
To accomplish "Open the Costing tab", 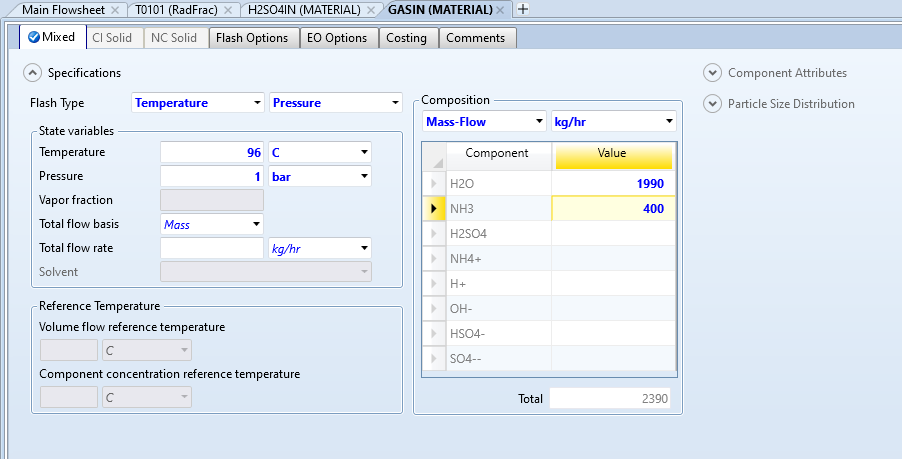I will coord(407,38).
